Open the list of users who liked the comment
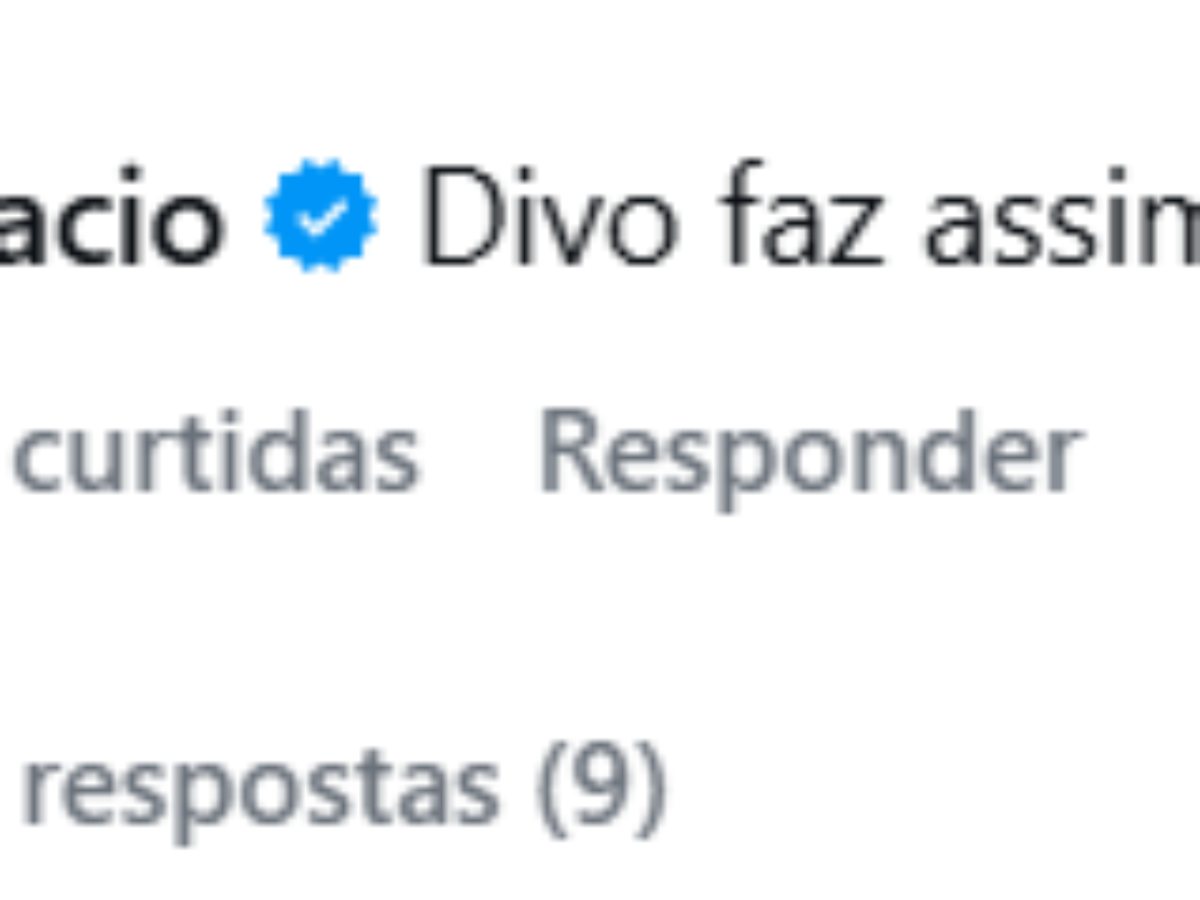This screenshot has height=900, width=1200. 215,453
